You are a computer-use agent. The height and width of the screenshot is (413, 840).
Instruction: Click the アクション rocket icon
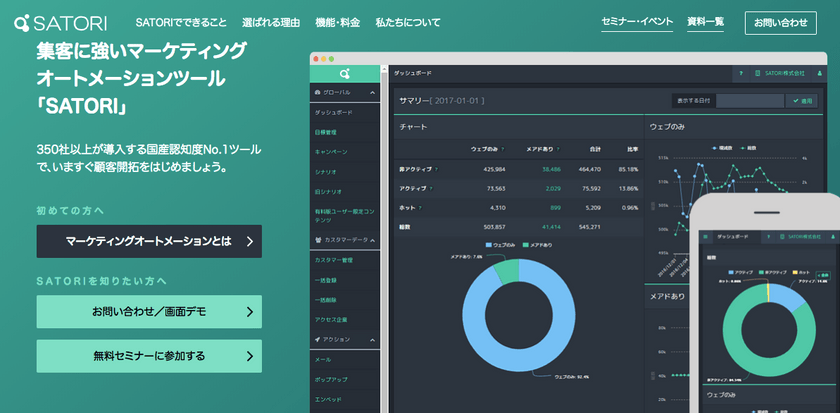pos(318,339)
